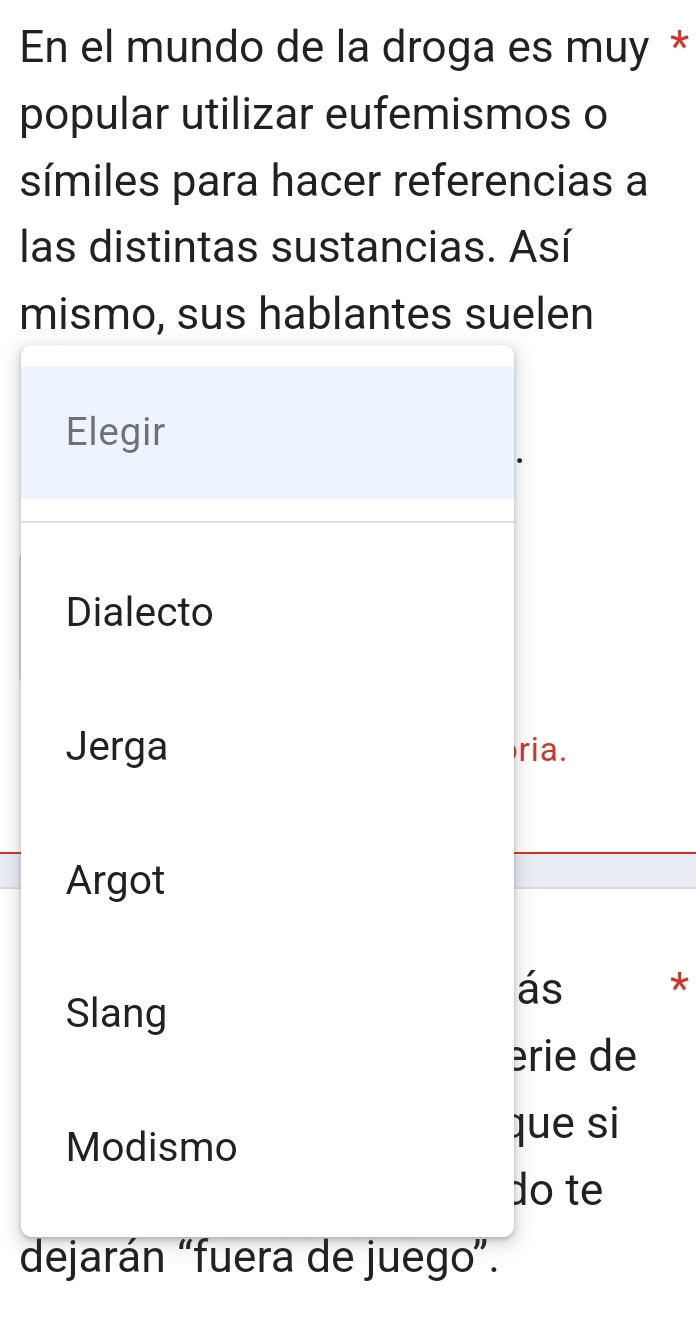Image resolution: width=696 pixels, height=1322 pixels.
Task: Click the line "mismo, sus hablantes suelen"
Action: [307, 315]
